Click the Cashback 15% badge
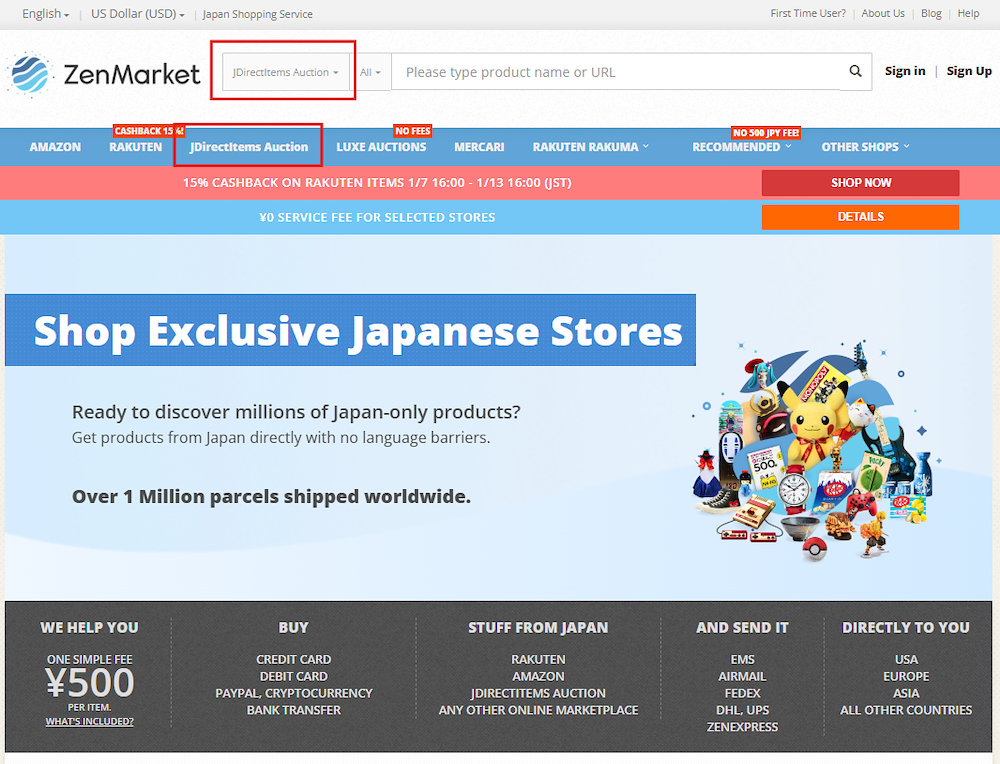This screenshot has height=764, width=1000. coord(149,131)
